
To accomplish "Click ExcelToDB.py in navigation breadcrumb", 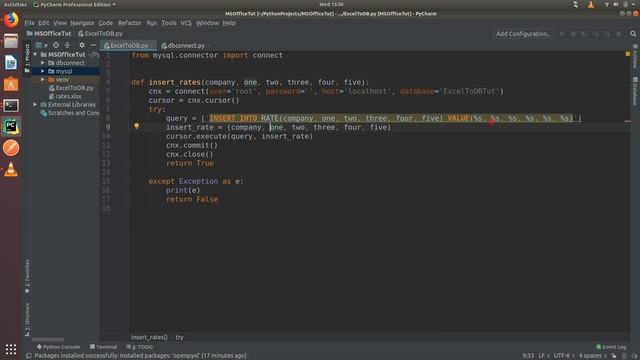I will pos(100,34).
